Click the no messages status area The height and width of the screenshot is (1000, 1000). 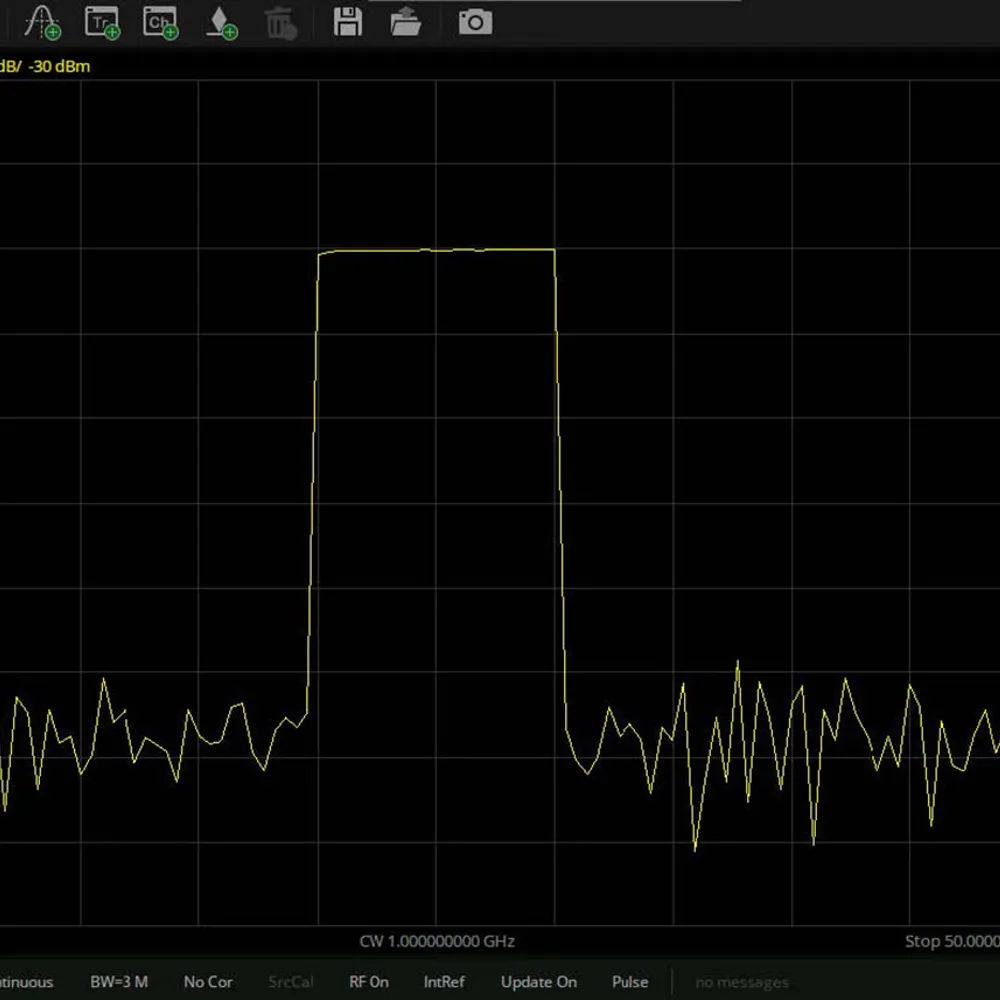(x=741, y=982)
